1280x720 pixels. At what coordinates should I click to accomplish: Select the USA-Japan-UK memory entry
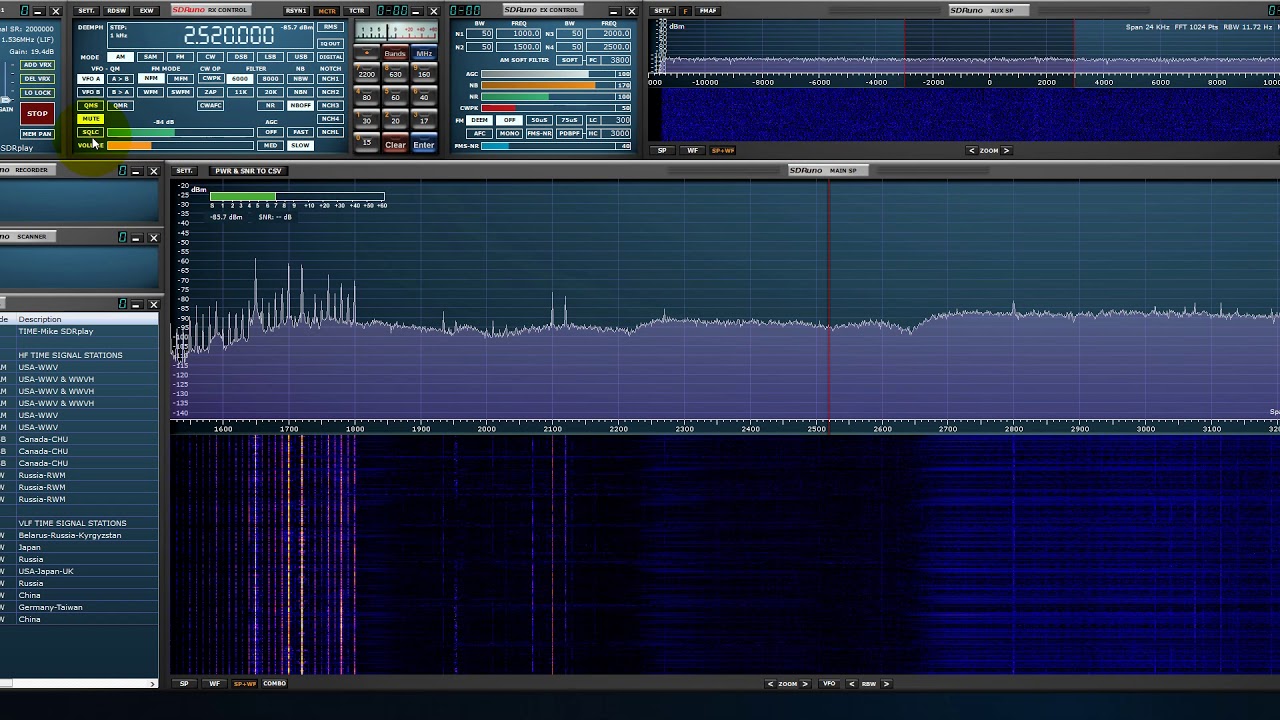[x=79, y=571]
